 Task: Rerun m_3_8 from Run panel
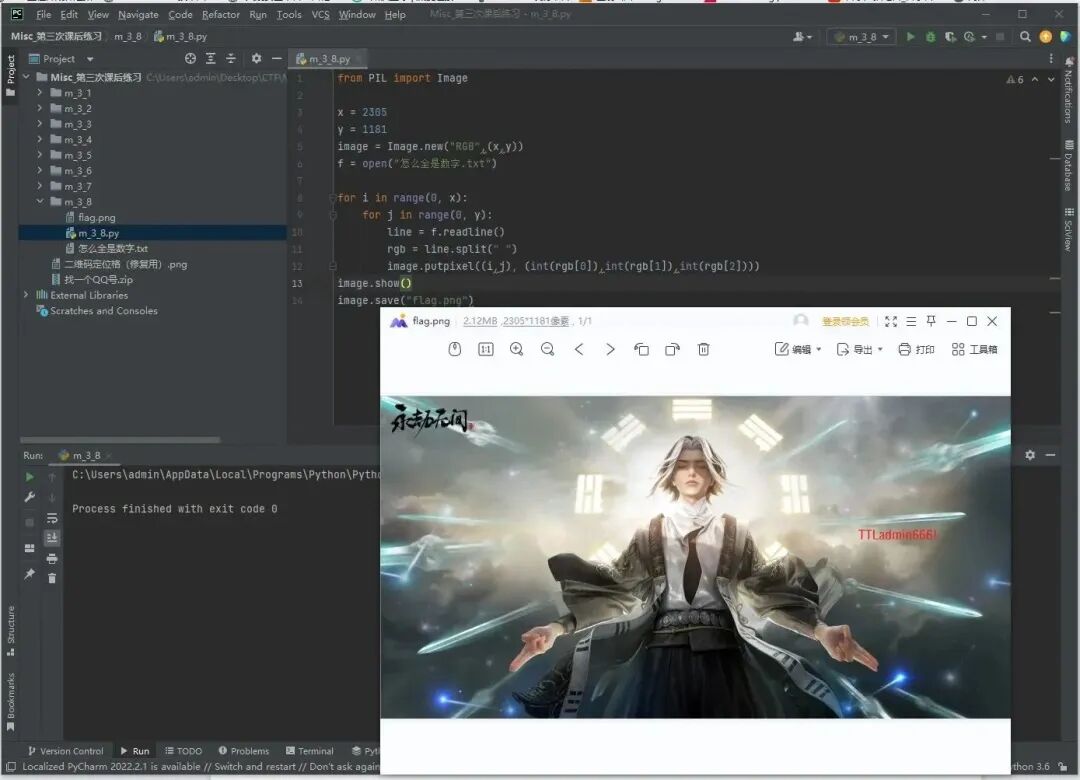(x=30, y=476)
